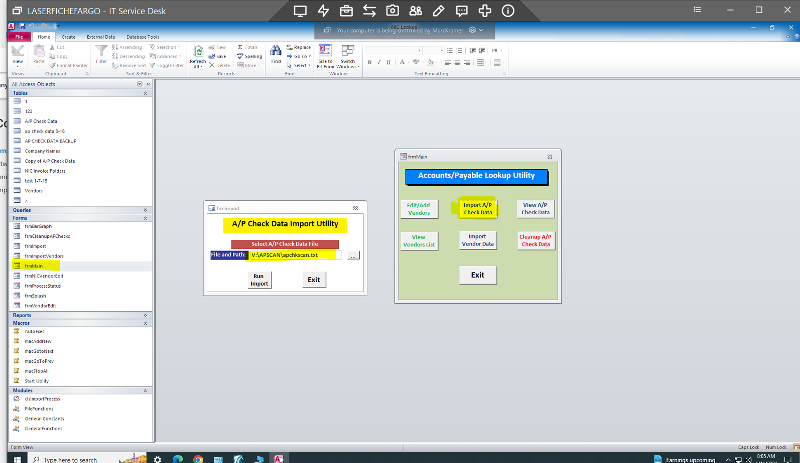Click the Bold formatting icon
The width and height of the screenshot is (800, 463).
click(x=369, y=62)
